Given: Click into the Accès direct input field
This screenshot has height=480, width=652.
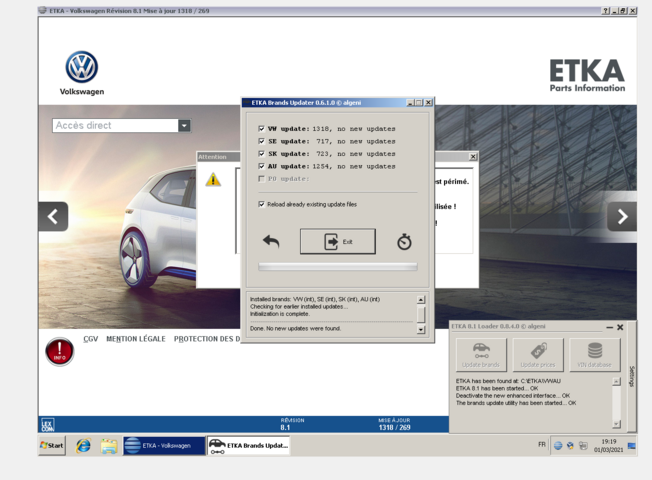Looking at the screenshot, I should coord(115,126).
